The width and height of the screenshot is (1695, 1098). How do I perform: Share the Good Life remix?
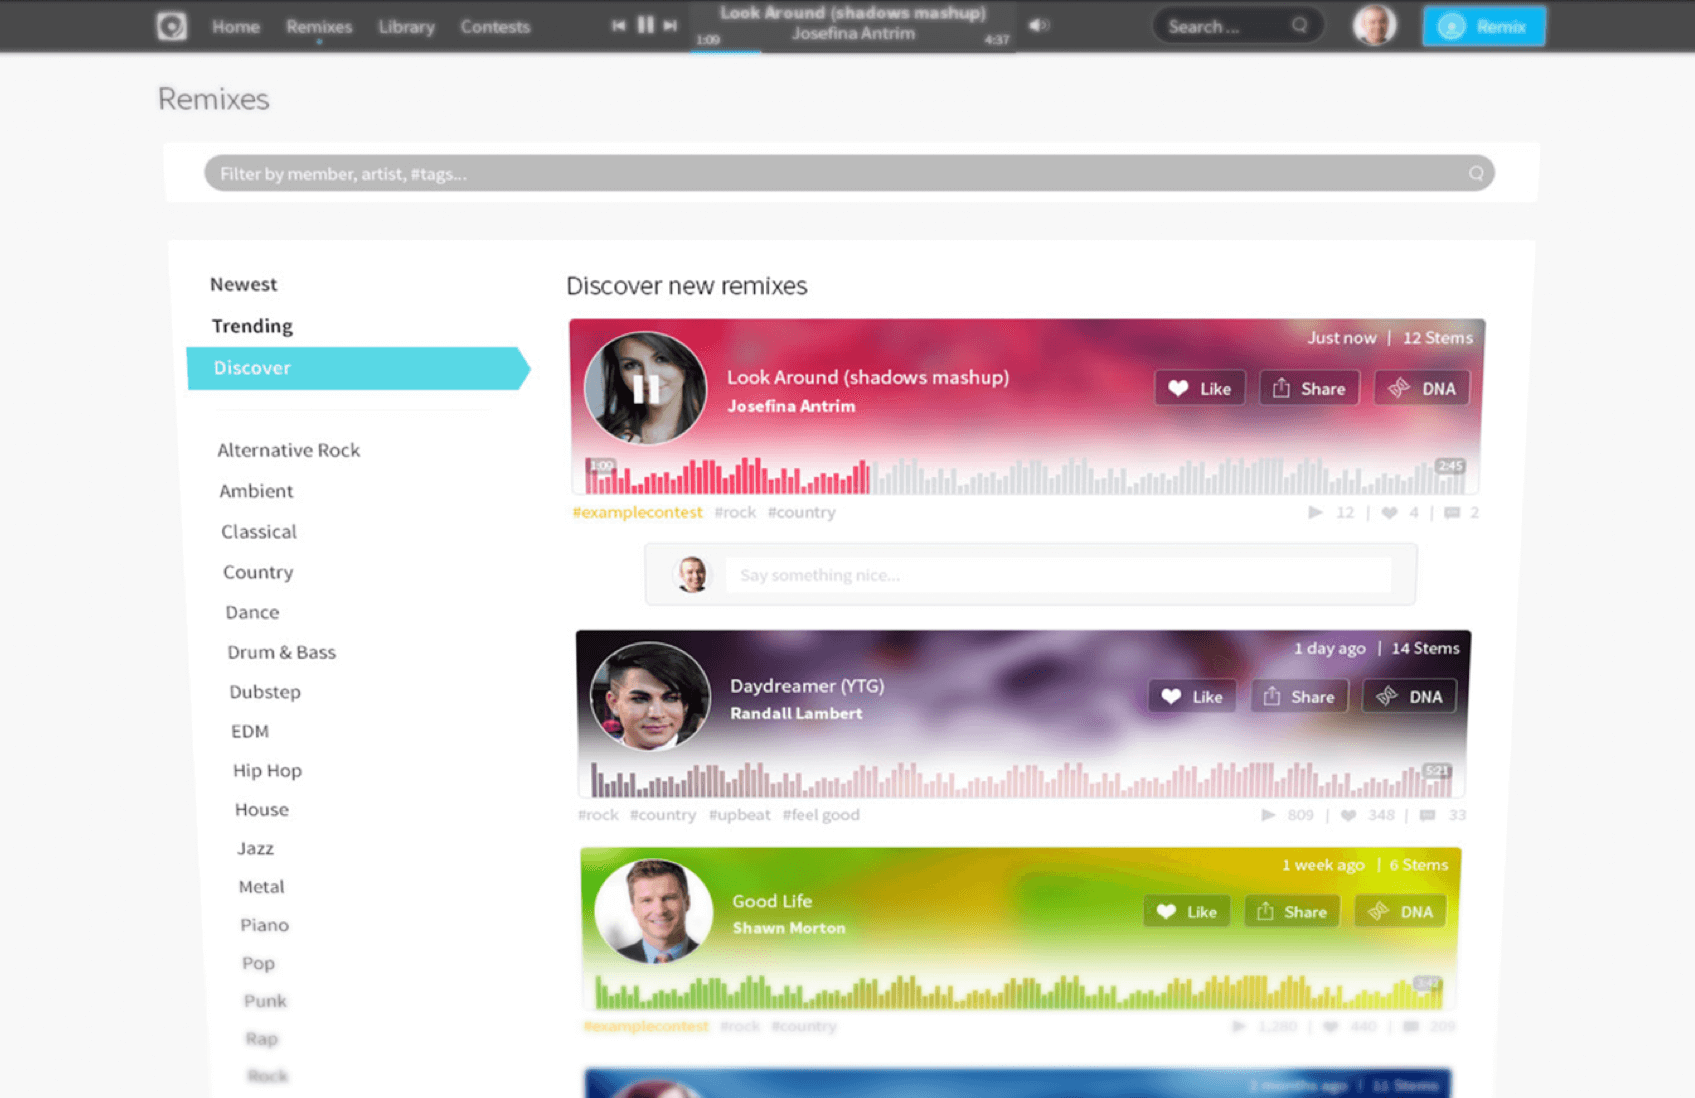click(1292, 912)
